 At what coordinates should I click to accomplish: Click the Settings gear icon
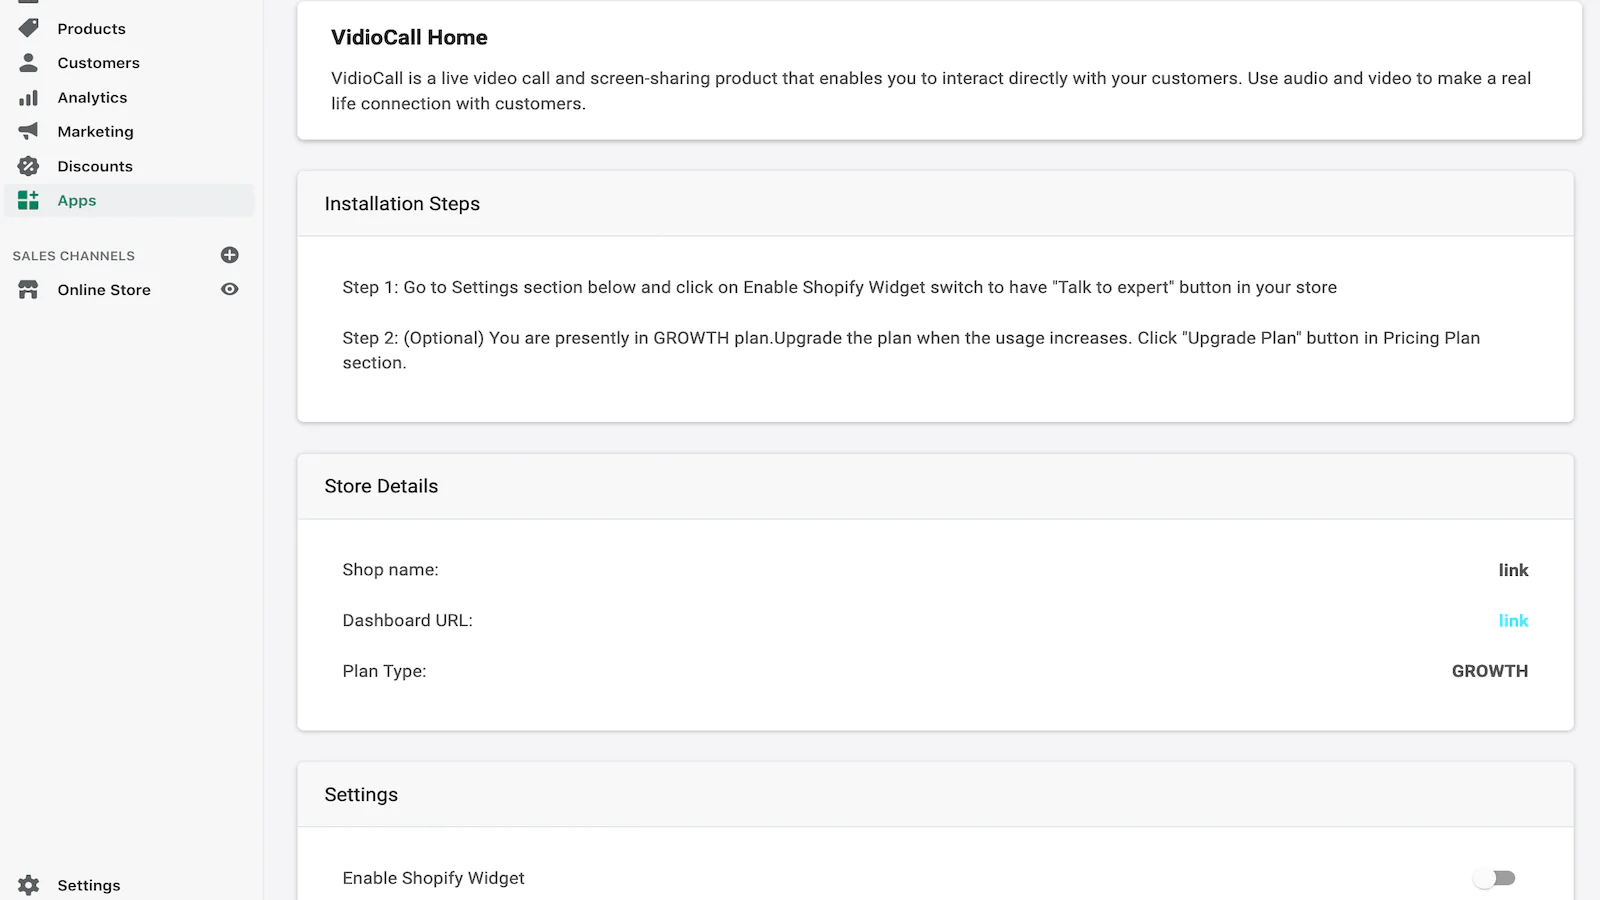click(28, 885)
